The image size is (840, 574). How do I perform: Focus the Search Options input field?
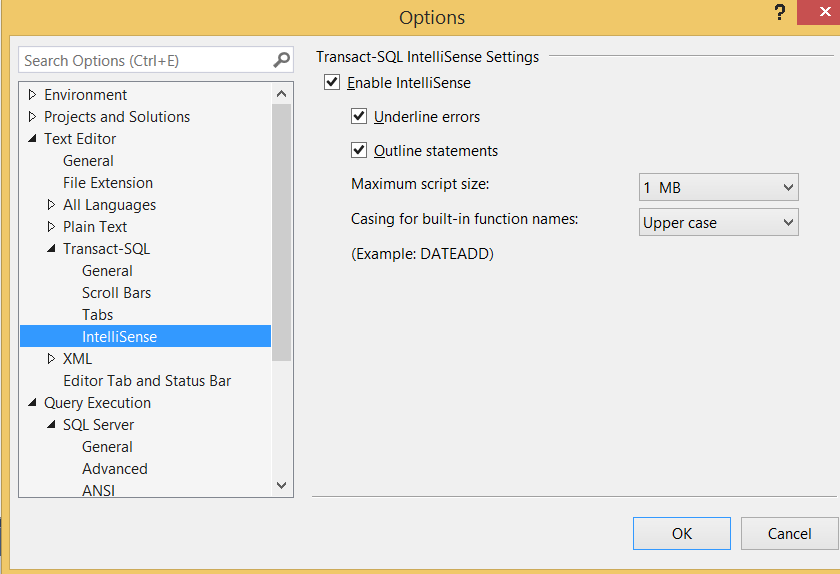pos(146,60)
